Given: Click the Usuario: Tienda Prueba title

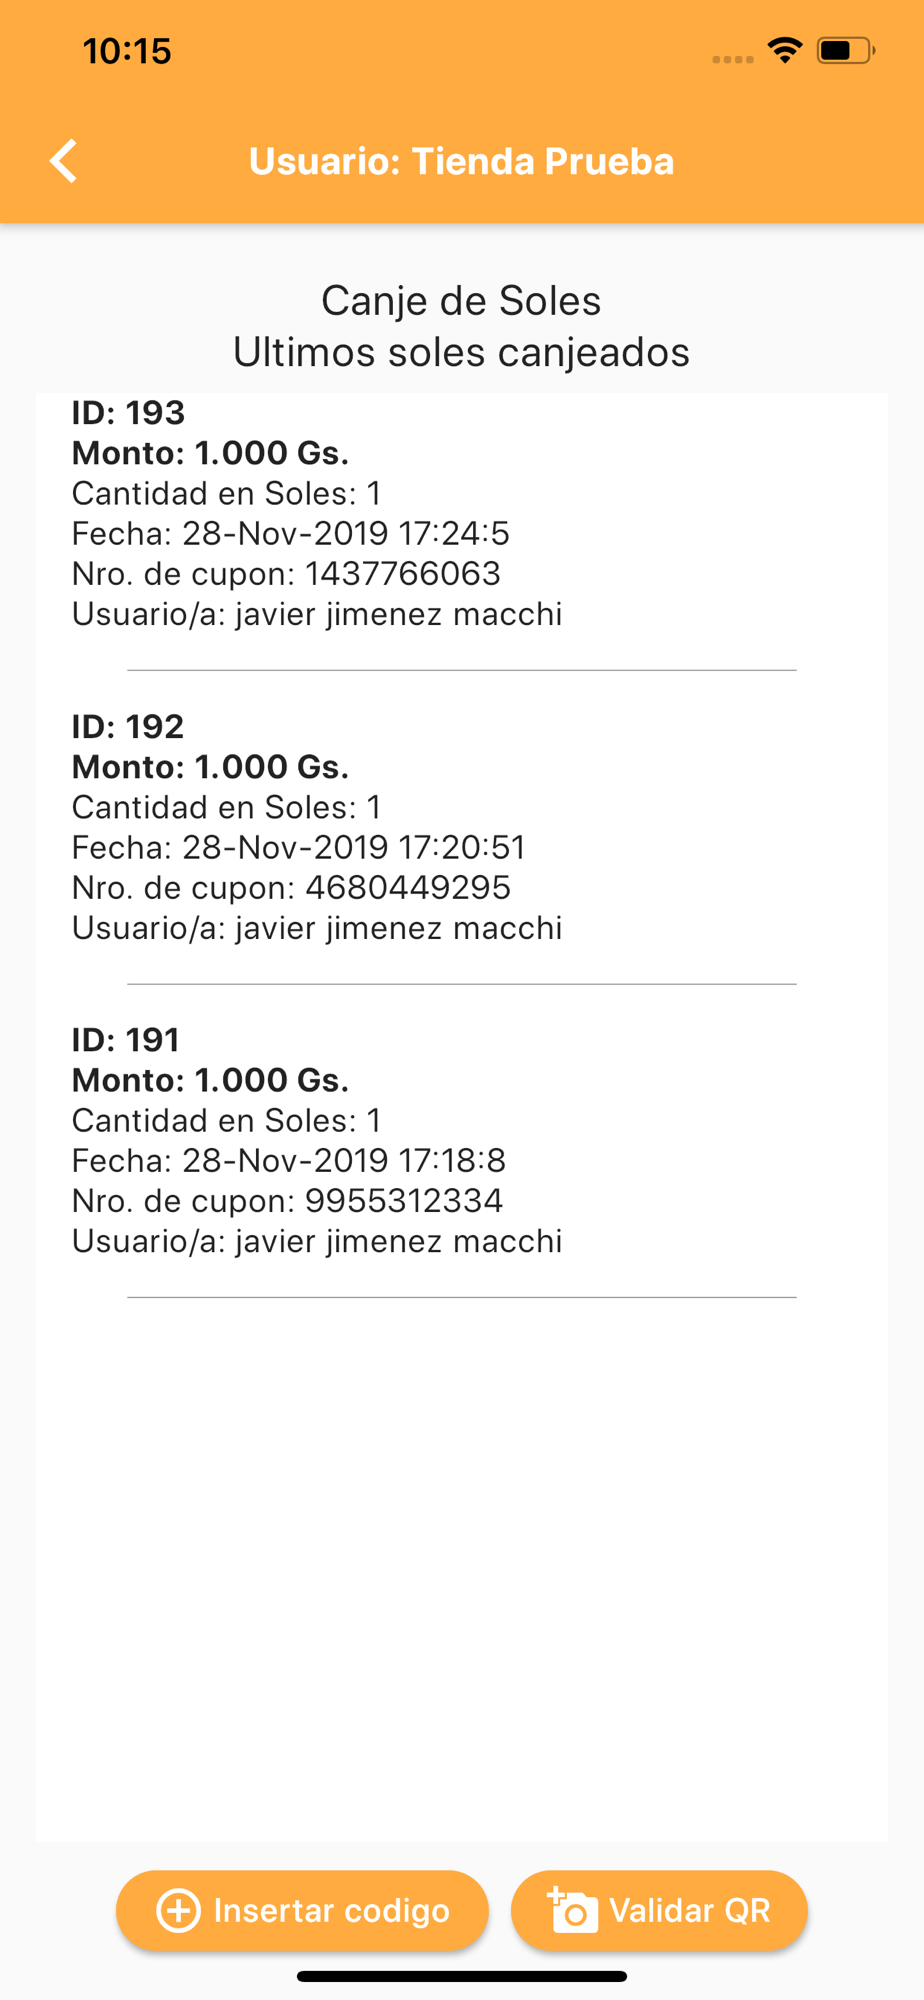Looking at the screenshot, I should point(461,161).
